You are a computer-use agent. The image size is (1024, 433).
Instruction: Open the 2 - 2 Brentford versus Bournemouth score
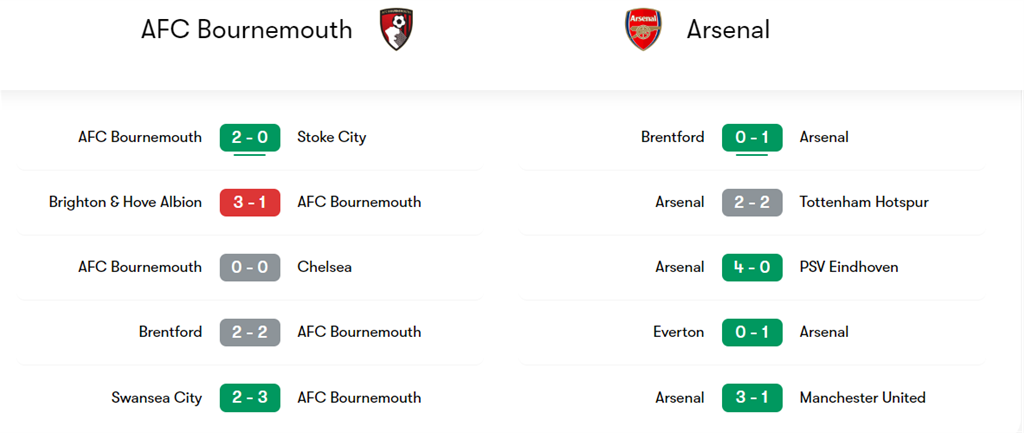[250, 332]
